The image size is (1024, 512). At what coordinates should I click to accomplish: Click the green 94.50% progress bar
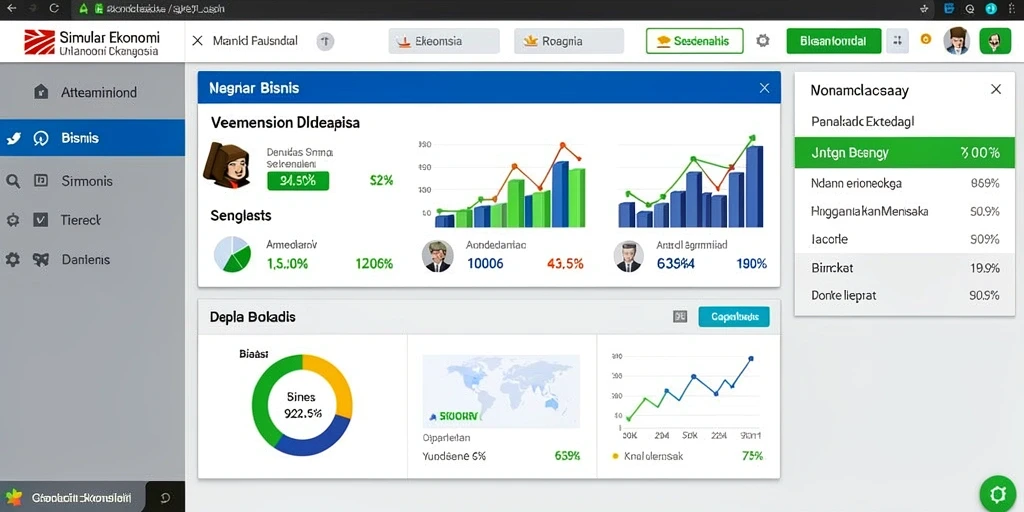298,181
